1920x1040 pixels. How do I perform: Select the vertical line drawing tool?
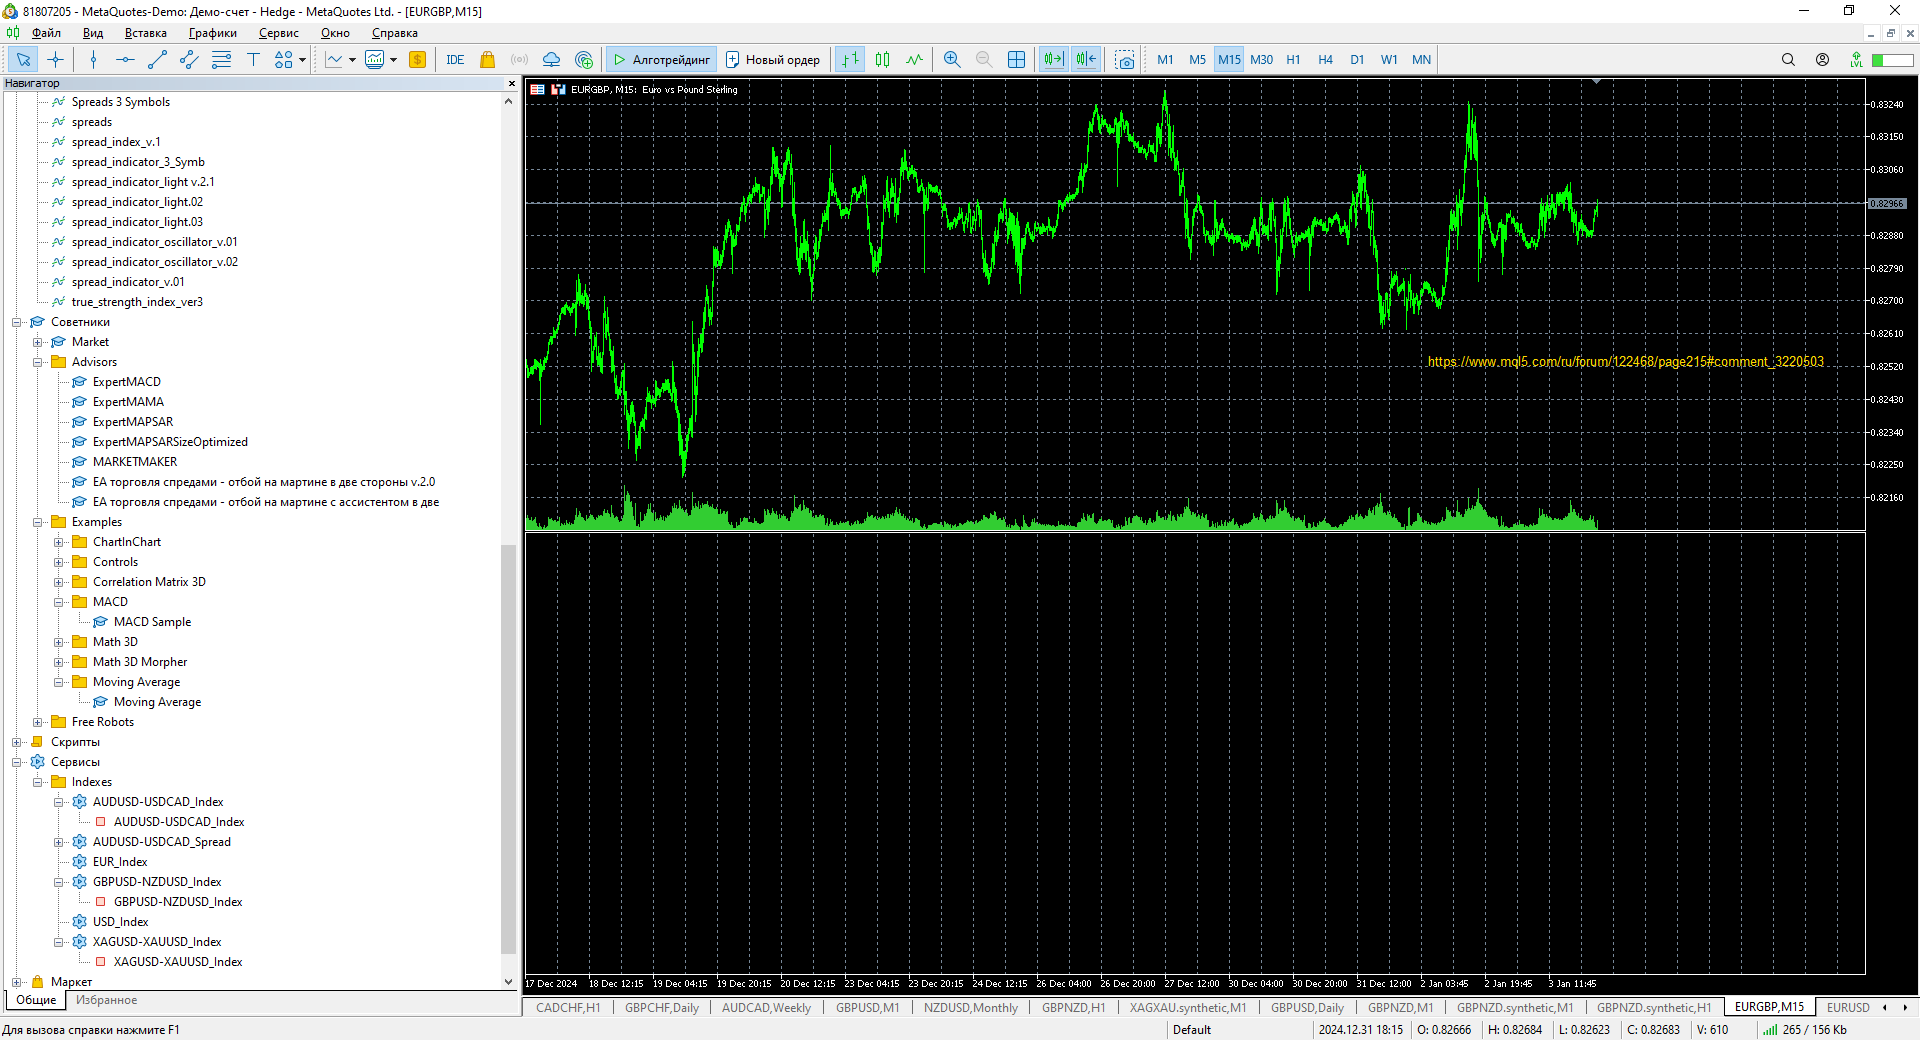tap(93, 60)
